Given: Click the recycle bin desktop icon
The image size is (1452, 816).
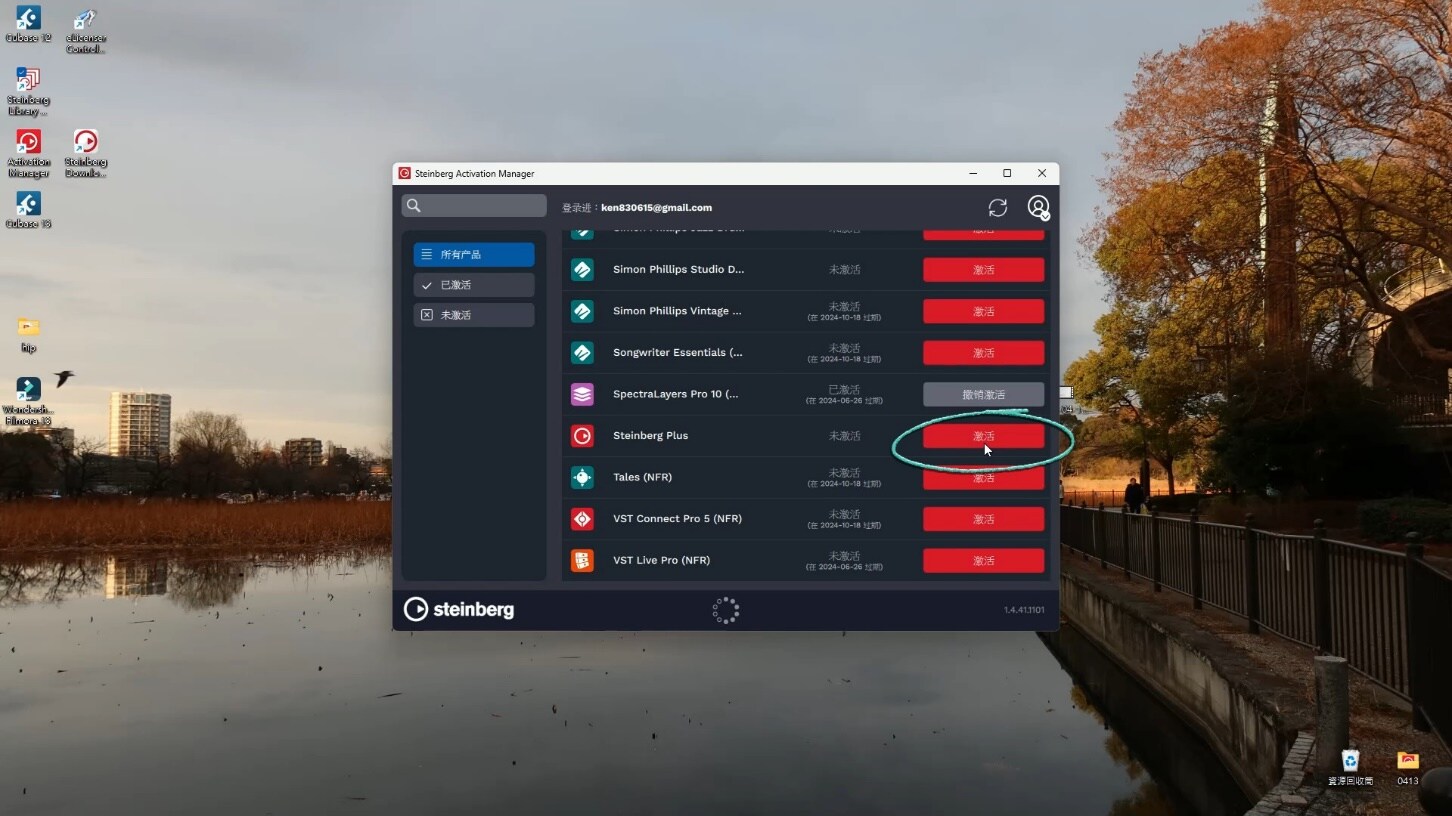Looking at the screenshot, I should [1350, 763].
